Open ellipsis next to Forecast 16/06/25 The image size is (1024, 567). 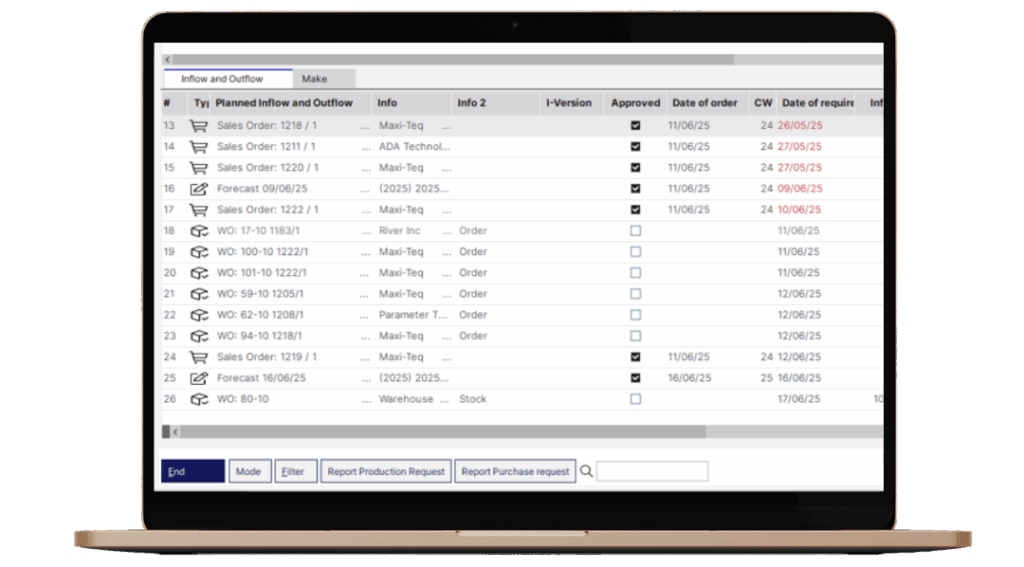[366, 378]
